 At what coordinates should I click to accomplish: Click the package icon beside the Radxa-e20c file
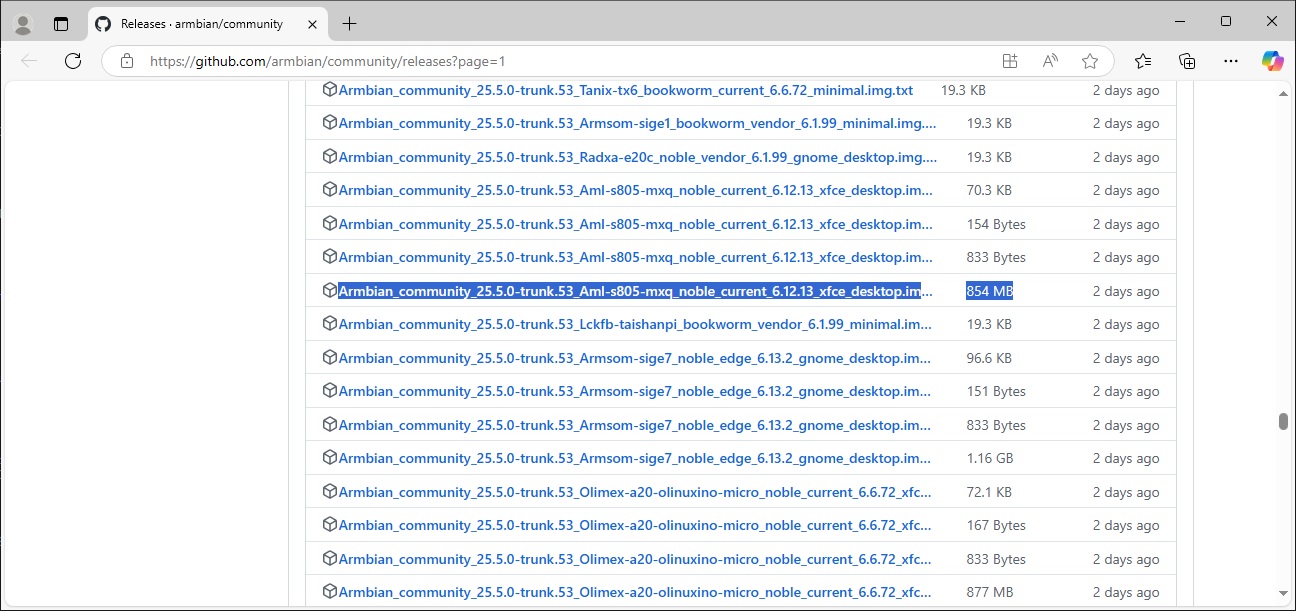pos(330,157)
